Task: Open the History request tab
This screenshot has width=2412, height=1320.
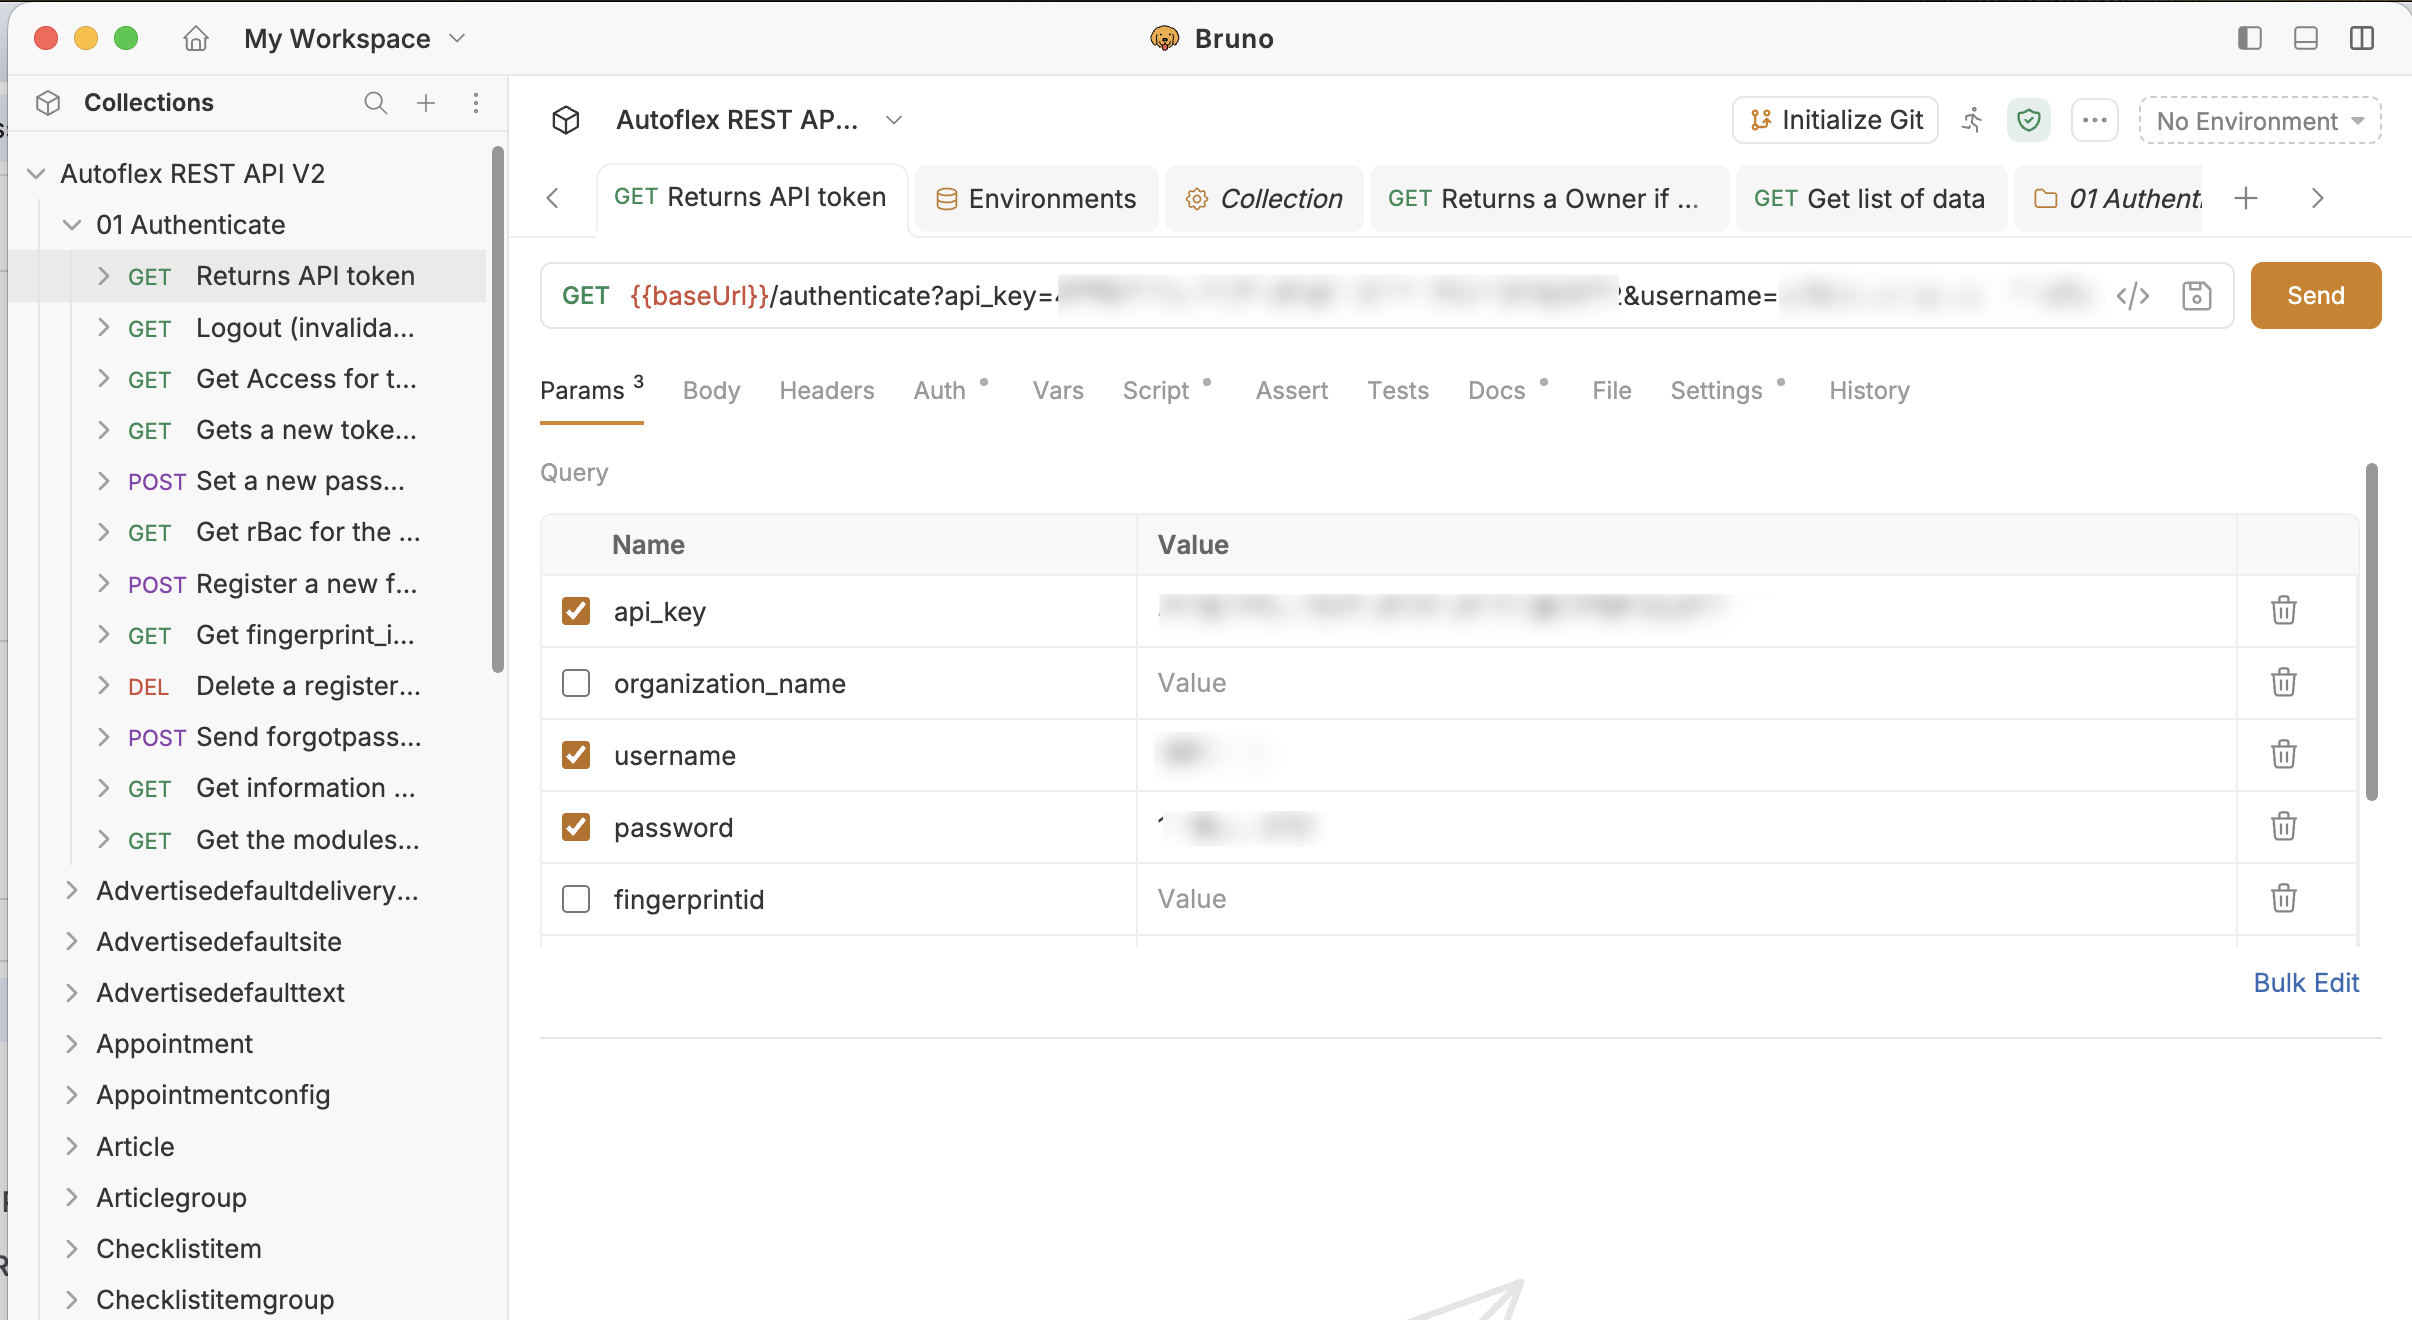Action: point(1870,391)
